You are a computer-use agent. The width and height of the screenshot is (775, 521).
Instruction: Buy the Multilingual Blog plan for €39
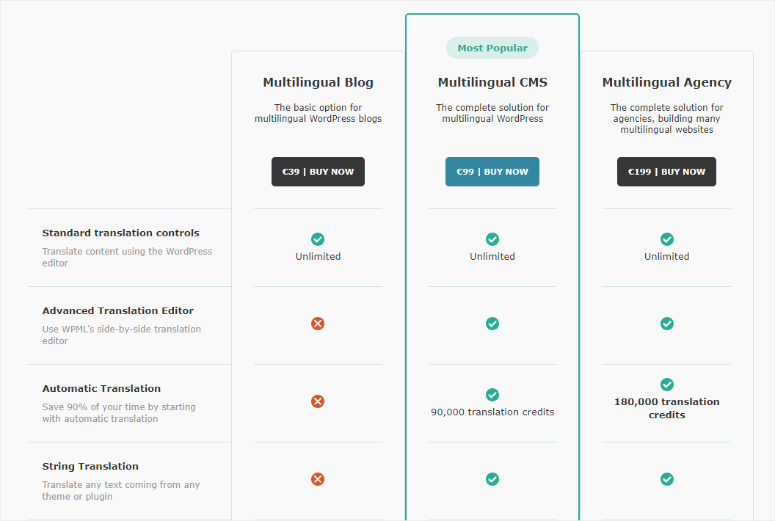tap(318, 172)
